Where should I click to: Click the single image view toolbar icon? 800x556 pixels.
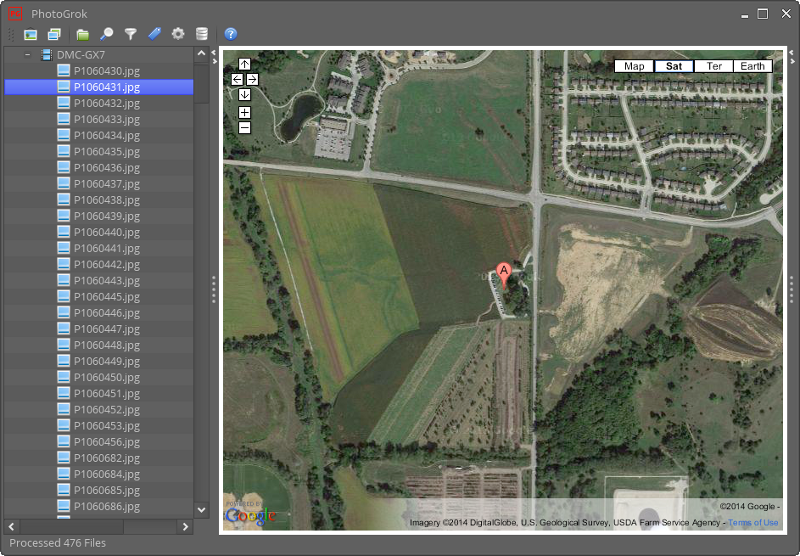pyautogui.click(x=31, y=34)
